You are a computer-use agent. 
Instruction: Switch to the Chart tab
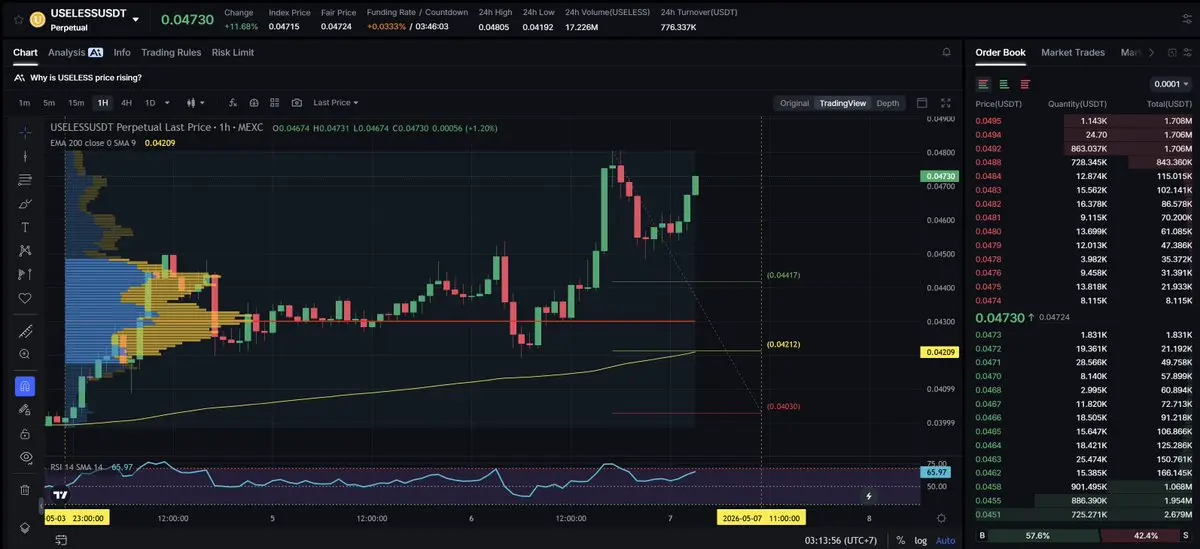coord(25,52)
